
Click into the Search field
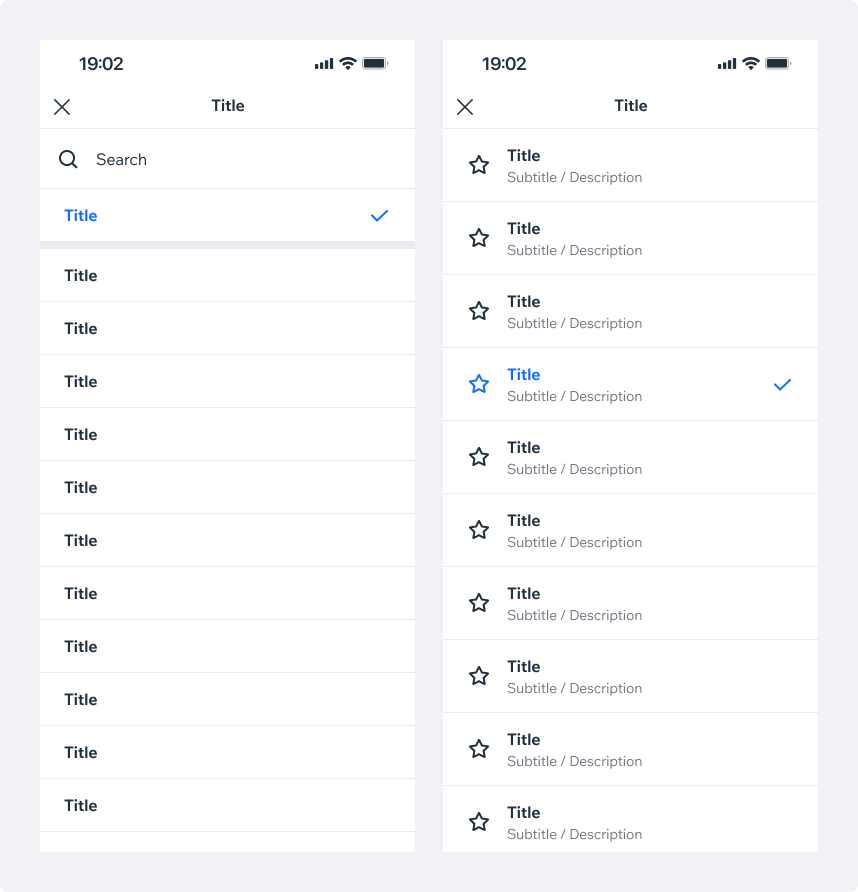[x=227, y=159]
